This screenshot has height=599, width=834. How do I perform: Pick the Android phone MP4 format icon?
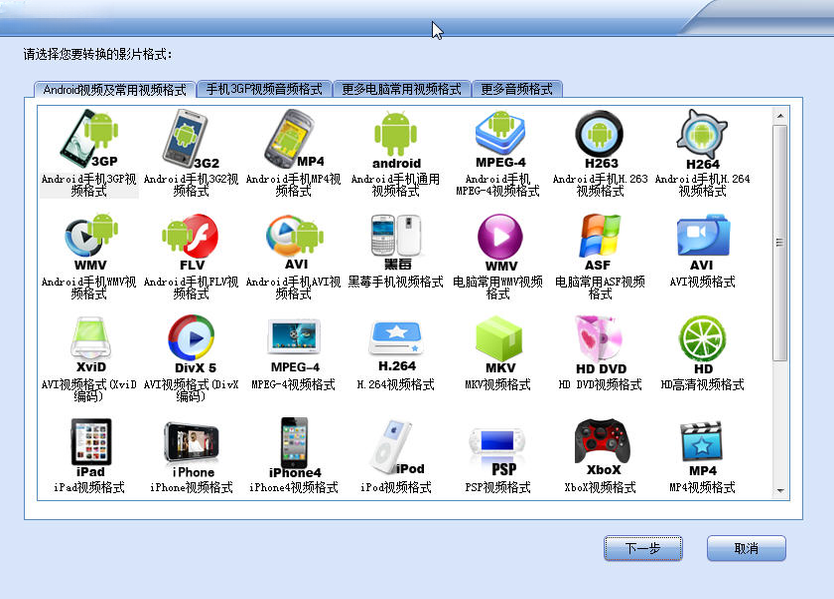(x=294, y=139)
